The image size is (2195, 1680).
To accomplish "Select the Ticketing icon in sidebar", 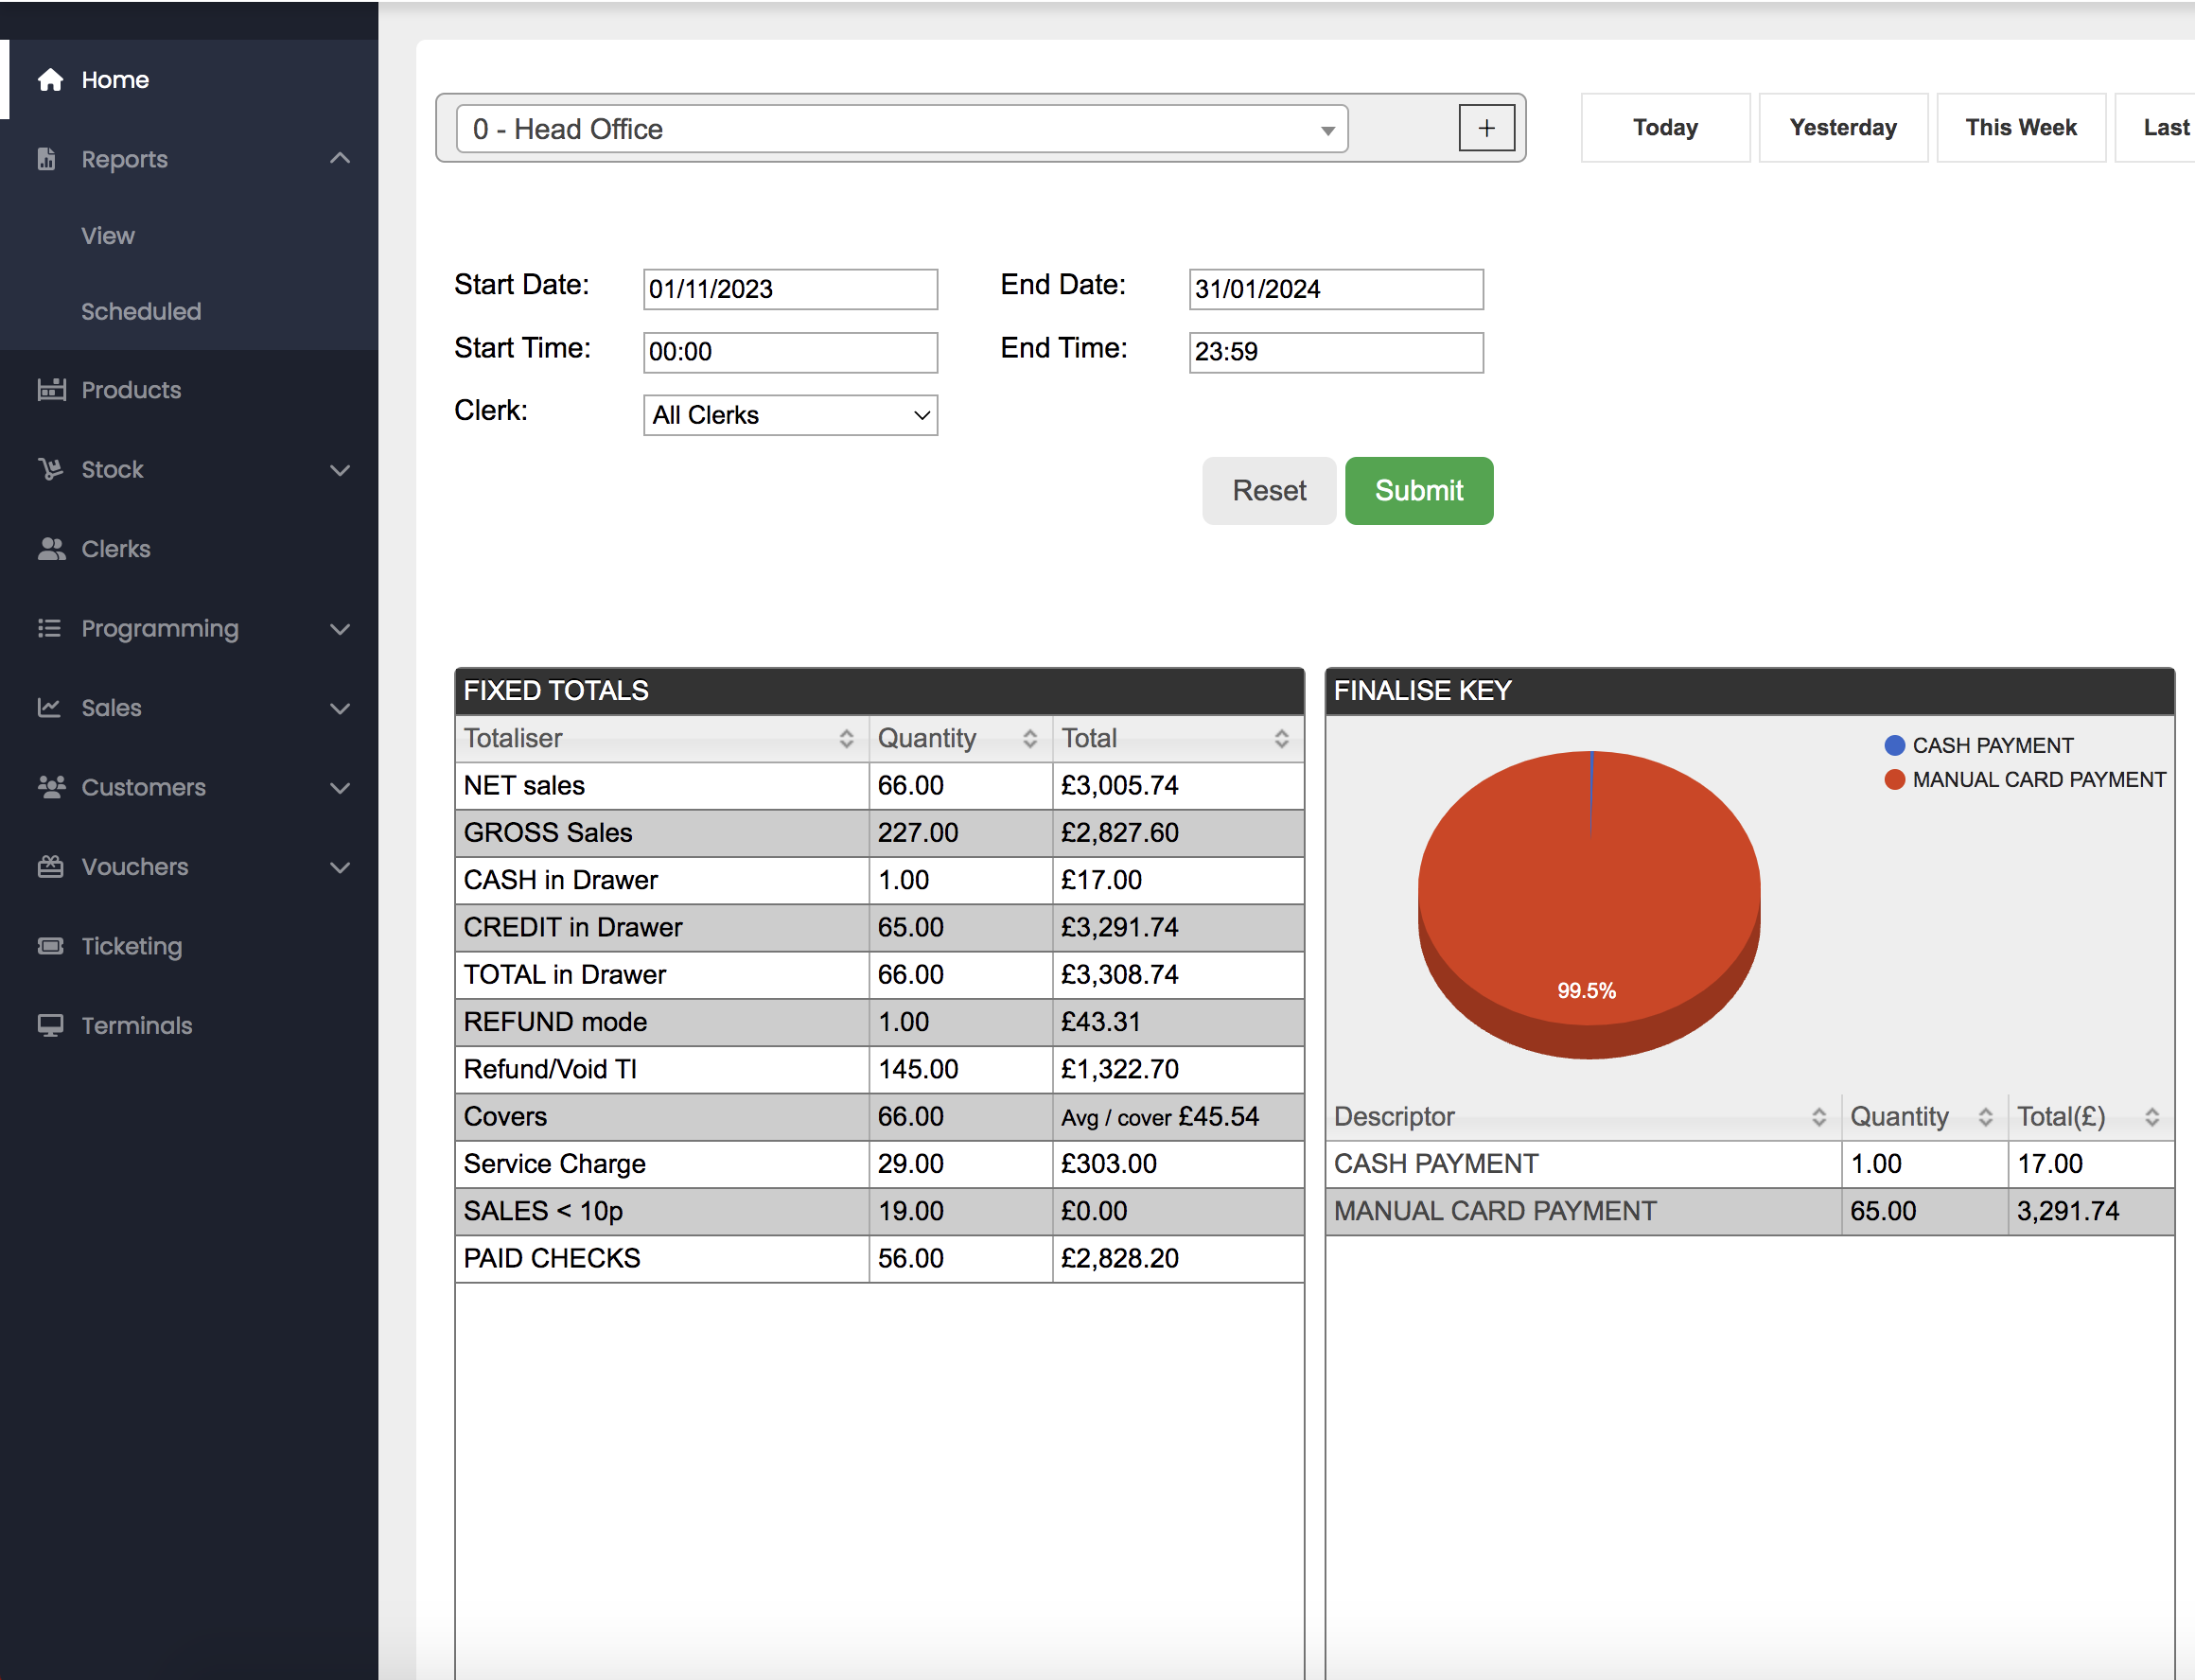I will click(51, 946).
